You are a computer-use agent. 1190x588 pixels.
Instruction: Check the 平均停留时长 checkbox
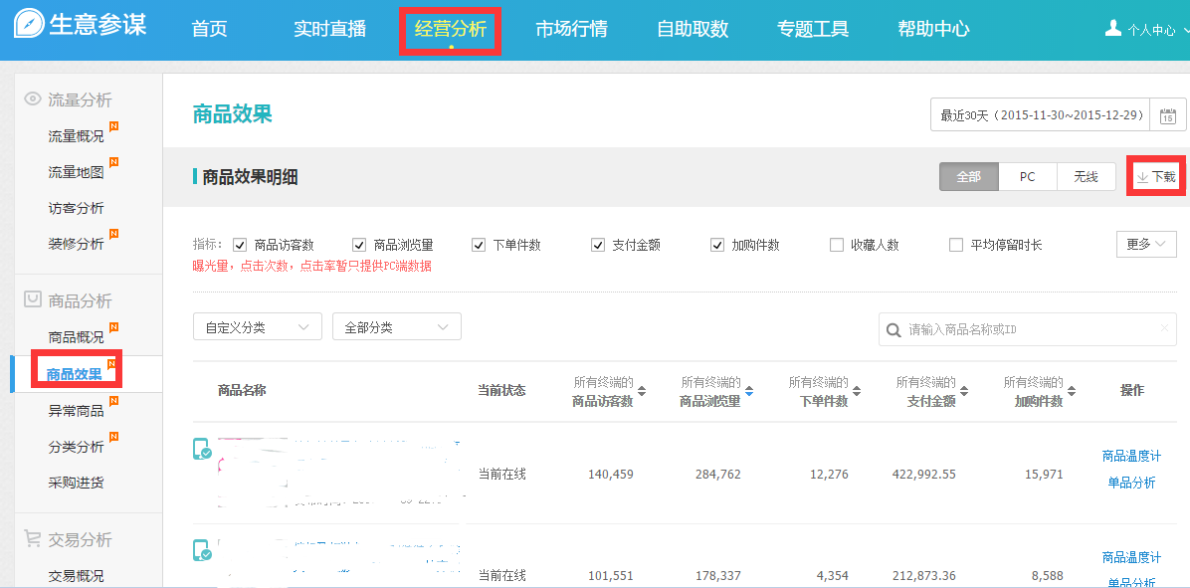(956, 245)
